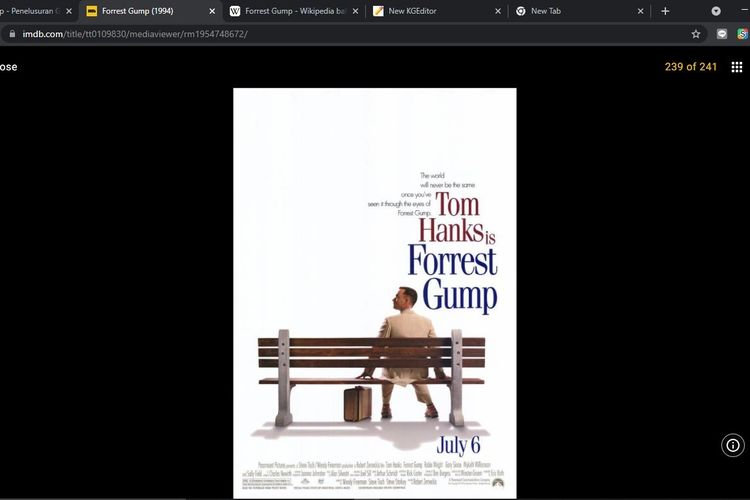Click the imdb.com URL address bar
Image resolution: width=750 pixels, height=500 pixels.
pos(300,33)
